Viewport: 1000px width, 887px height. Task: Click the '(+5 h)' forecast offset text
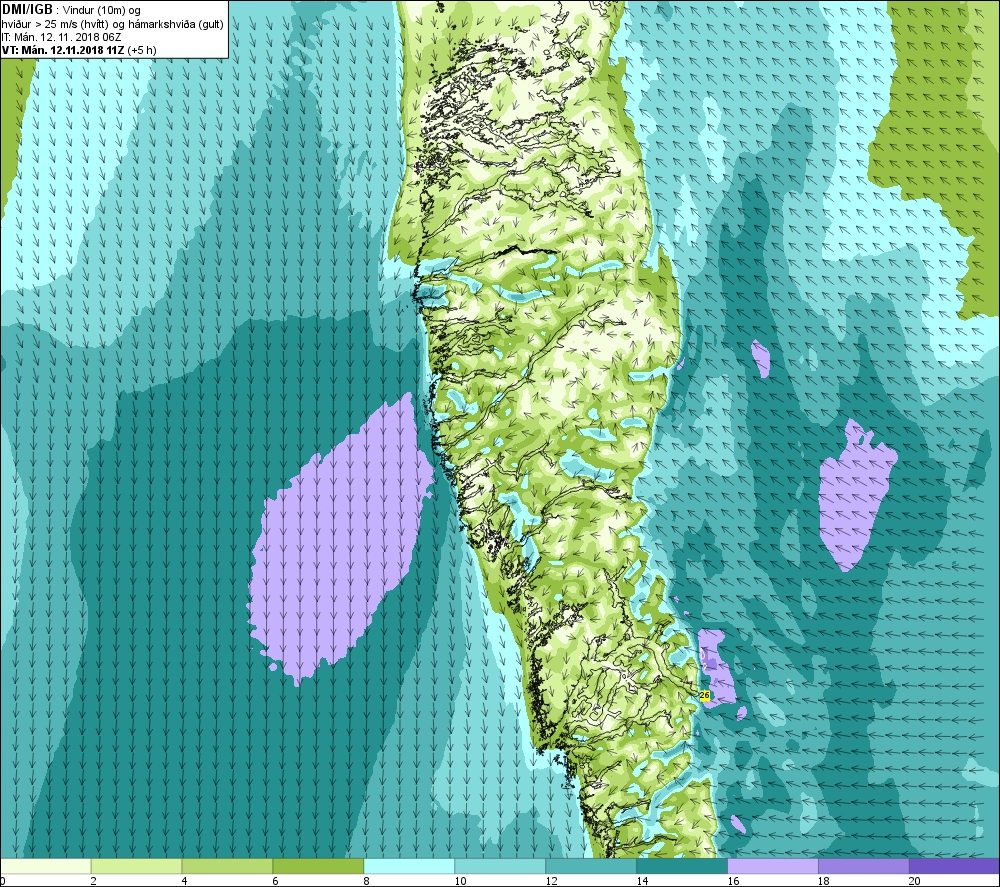[142, 50]
